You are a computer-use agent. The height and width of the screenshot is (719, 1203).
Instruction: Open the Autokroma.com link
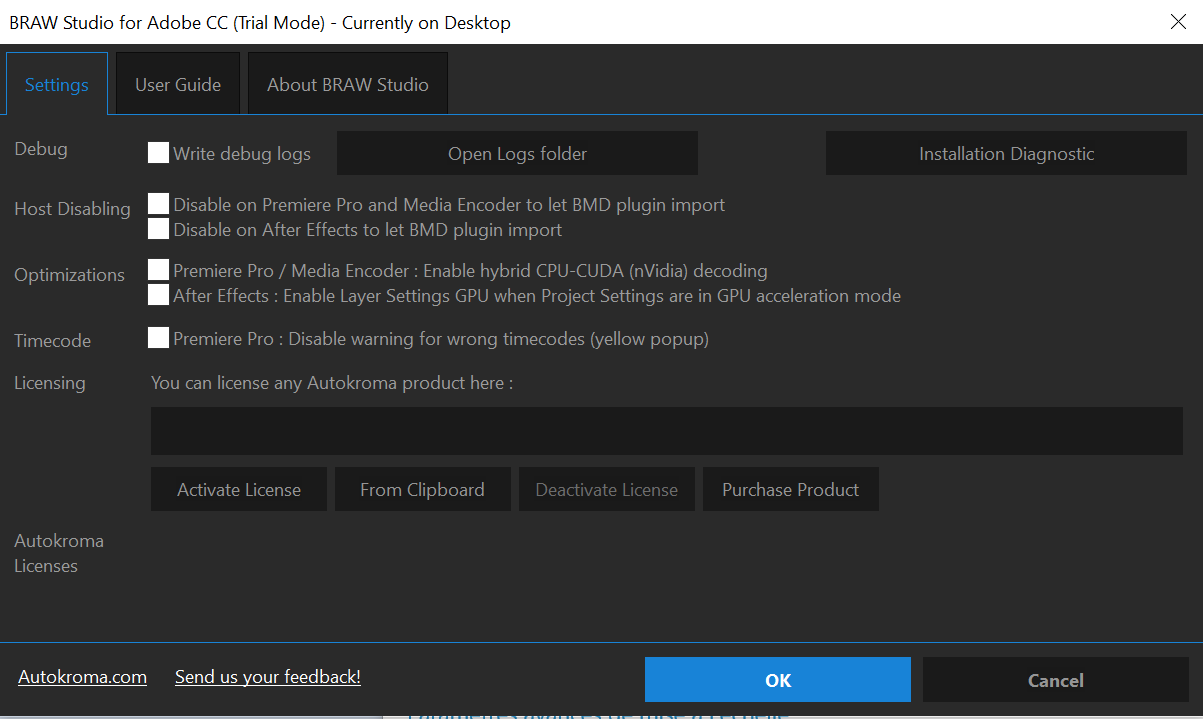[82, 677]
